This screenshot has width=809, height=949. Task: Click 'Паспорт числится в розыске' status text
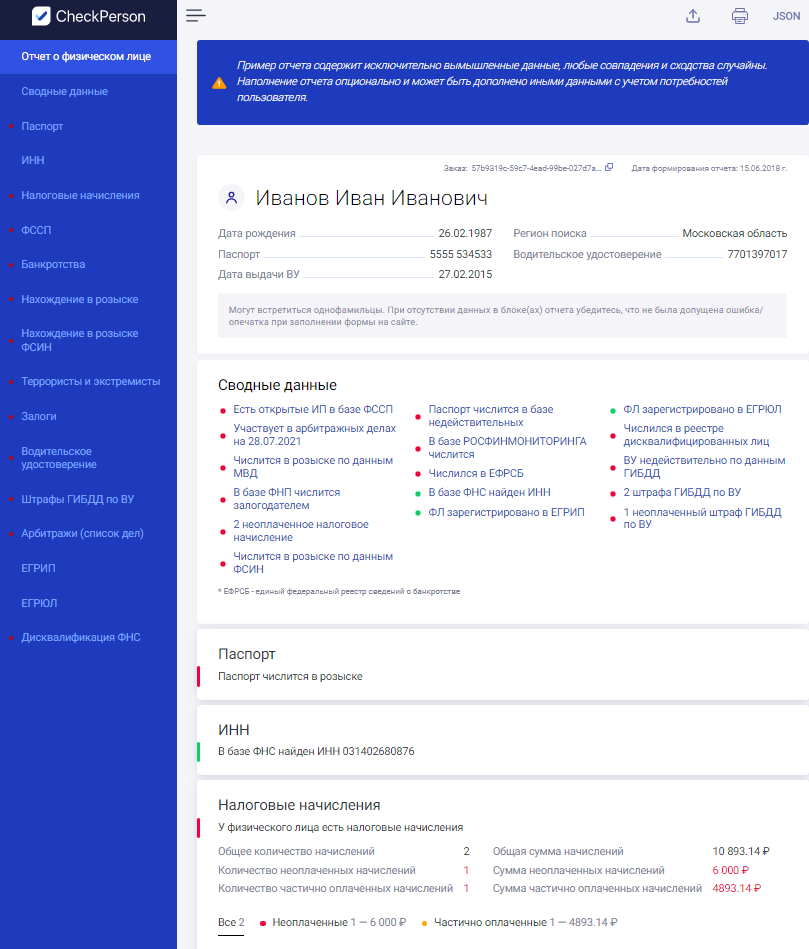coord(290,676)
